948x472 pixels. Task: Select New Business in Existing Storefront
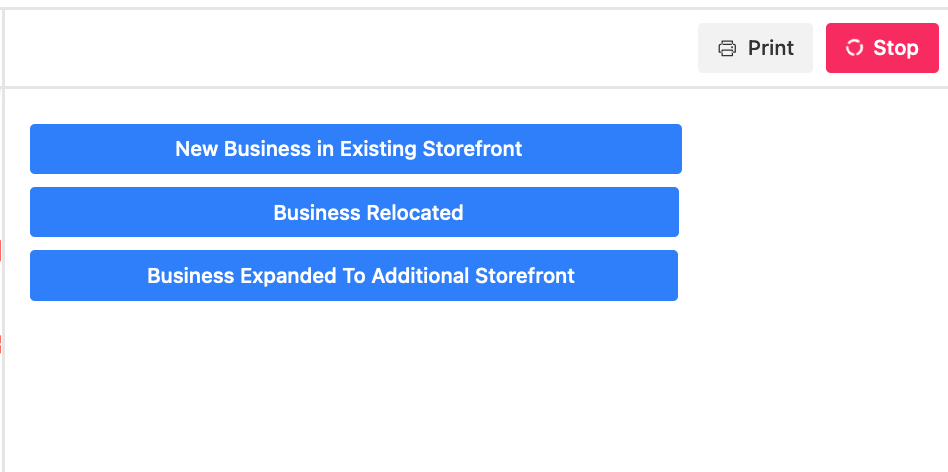click(x=356, y=149)
